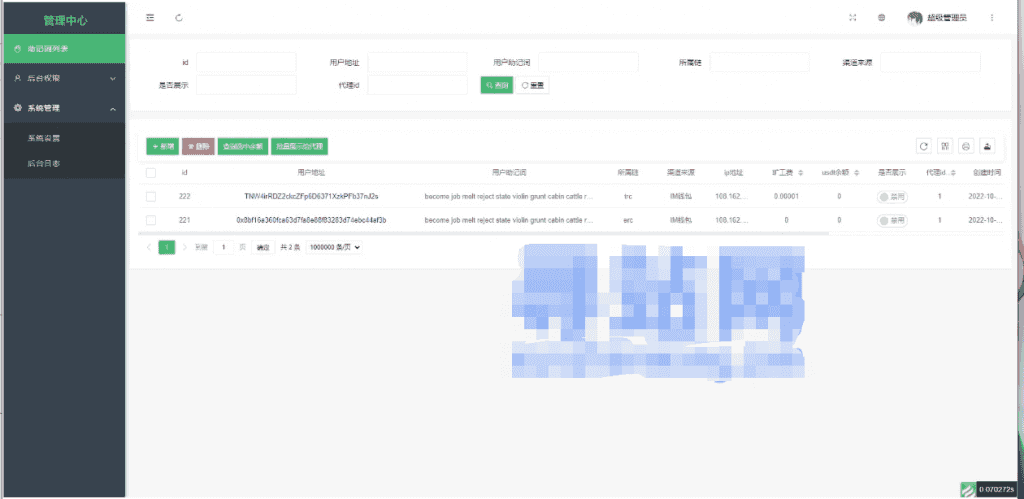The image size is (1024, 499).
Task: Click the 管理中心 logo title
Action: pyautogui.click(x=65, y=20)
